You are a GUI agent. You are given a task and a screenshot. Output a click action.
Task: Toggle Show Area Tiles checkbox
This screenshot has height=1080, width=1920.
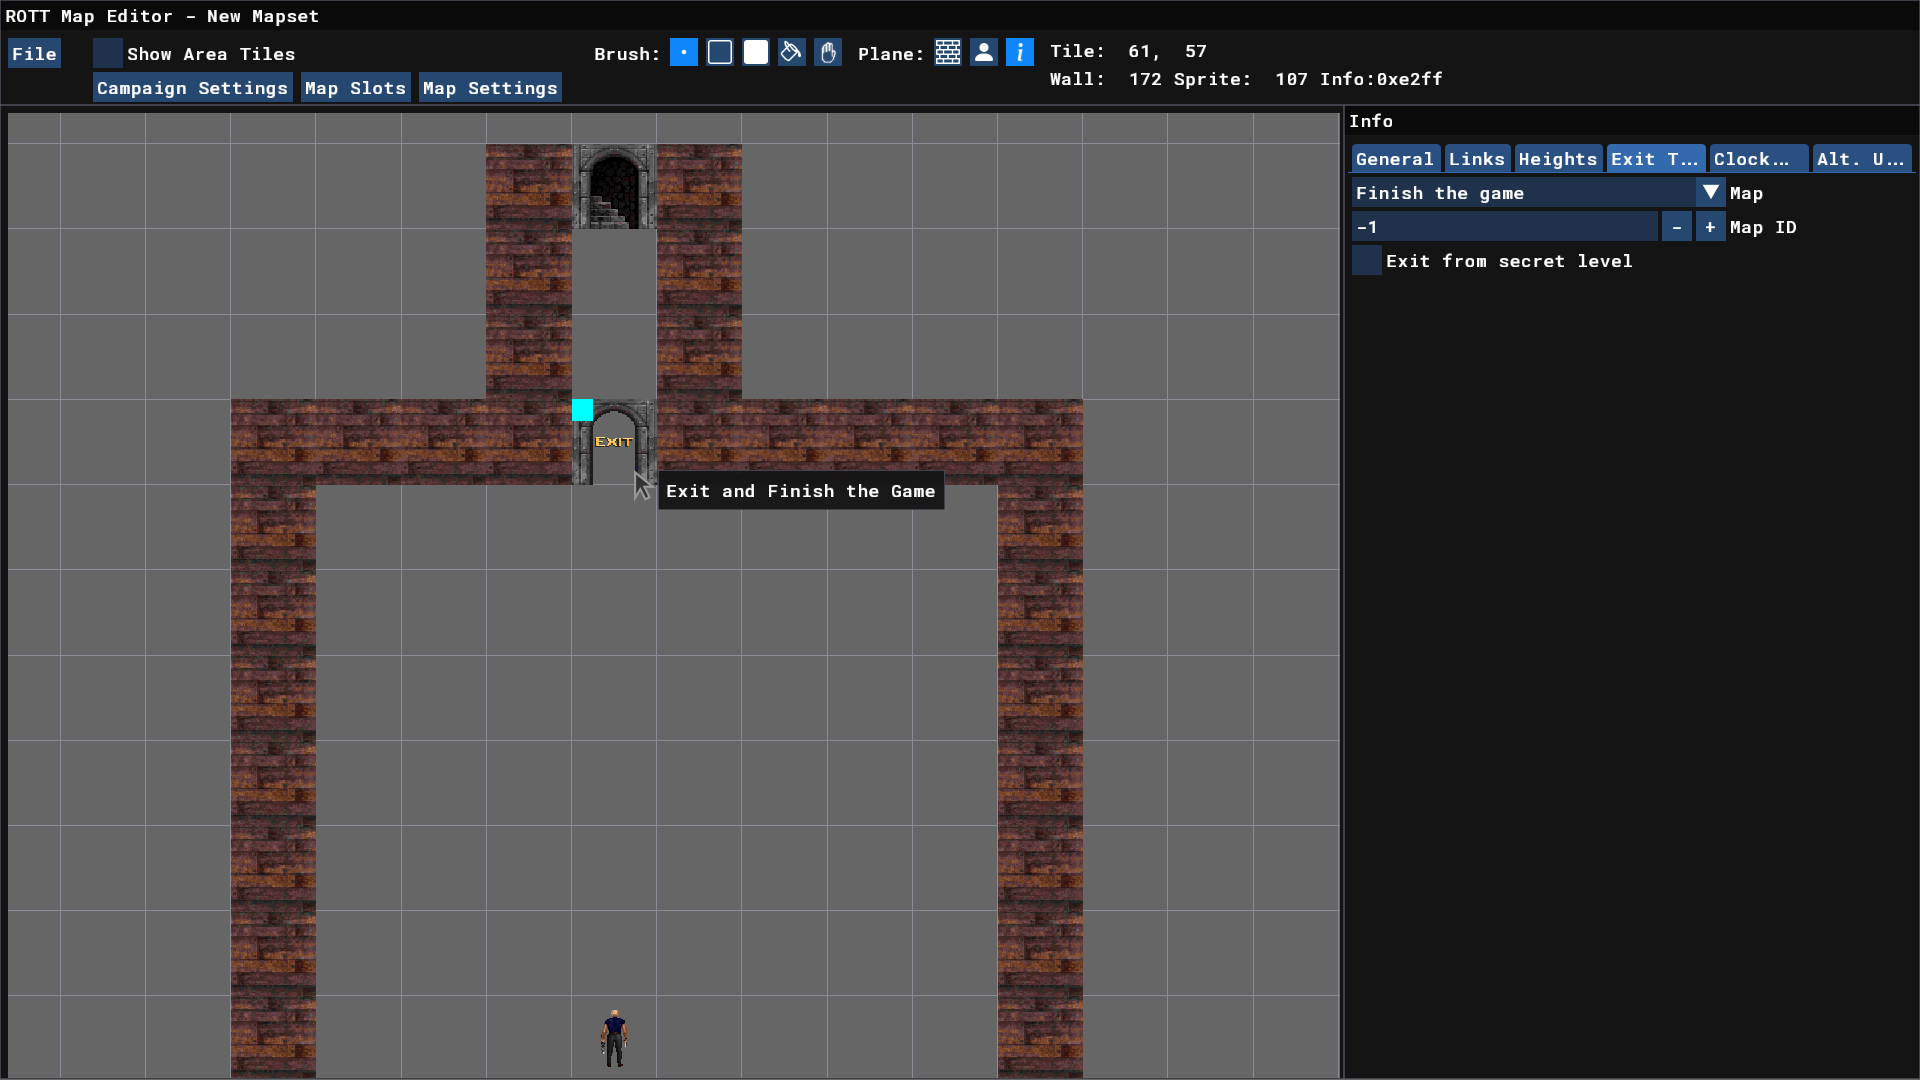[x=108, y=54]
